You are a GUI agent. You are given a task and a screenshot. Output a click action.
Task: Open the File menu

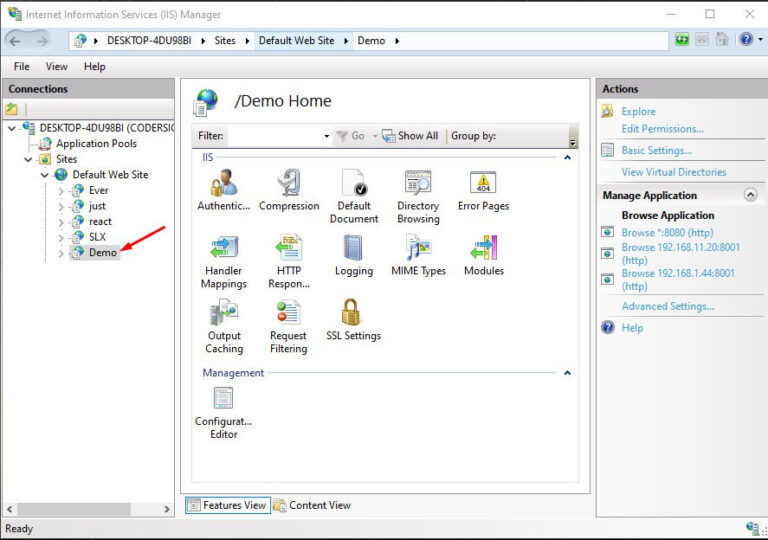tap(22, 67)
